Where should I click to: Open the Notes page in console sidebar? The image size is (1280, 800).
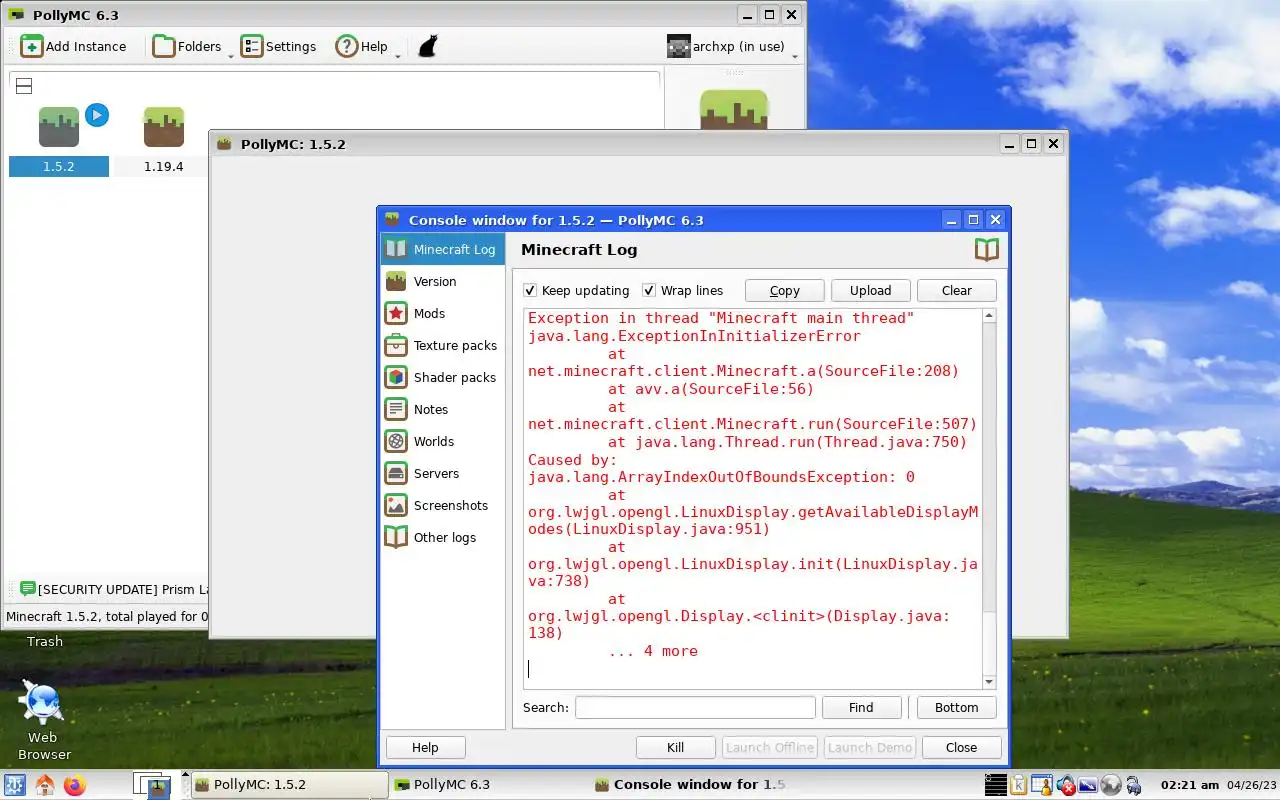tap(442, 409)
